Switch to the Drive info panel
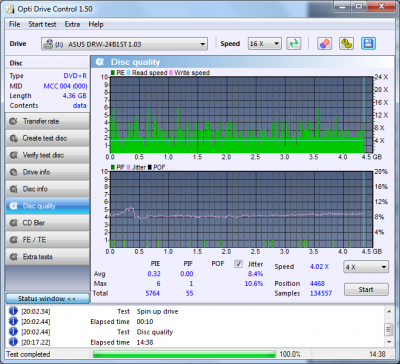This screenshot has width=400, height=364. (47, 172)
